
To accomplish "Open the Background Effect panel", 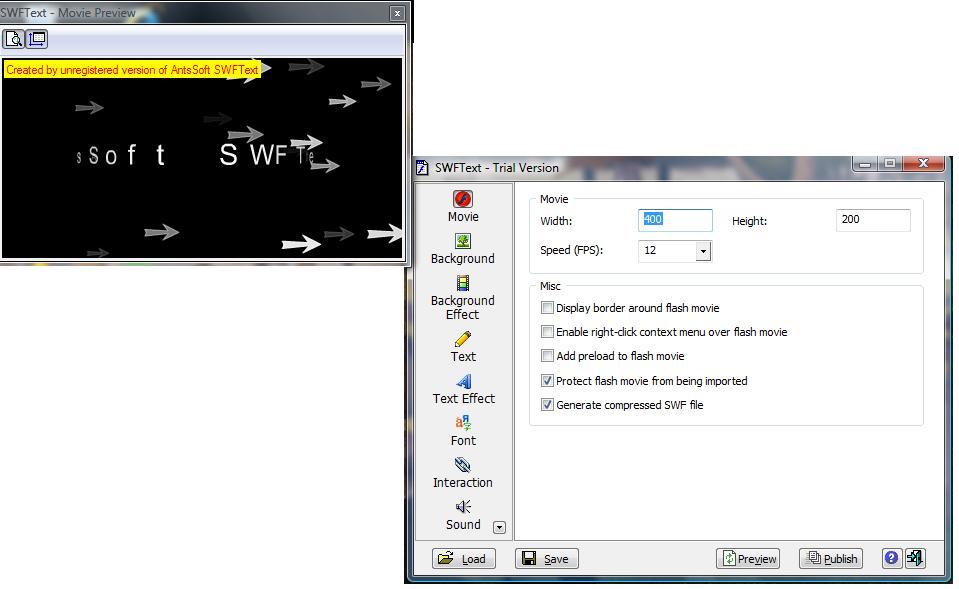I will coord(462,284).
